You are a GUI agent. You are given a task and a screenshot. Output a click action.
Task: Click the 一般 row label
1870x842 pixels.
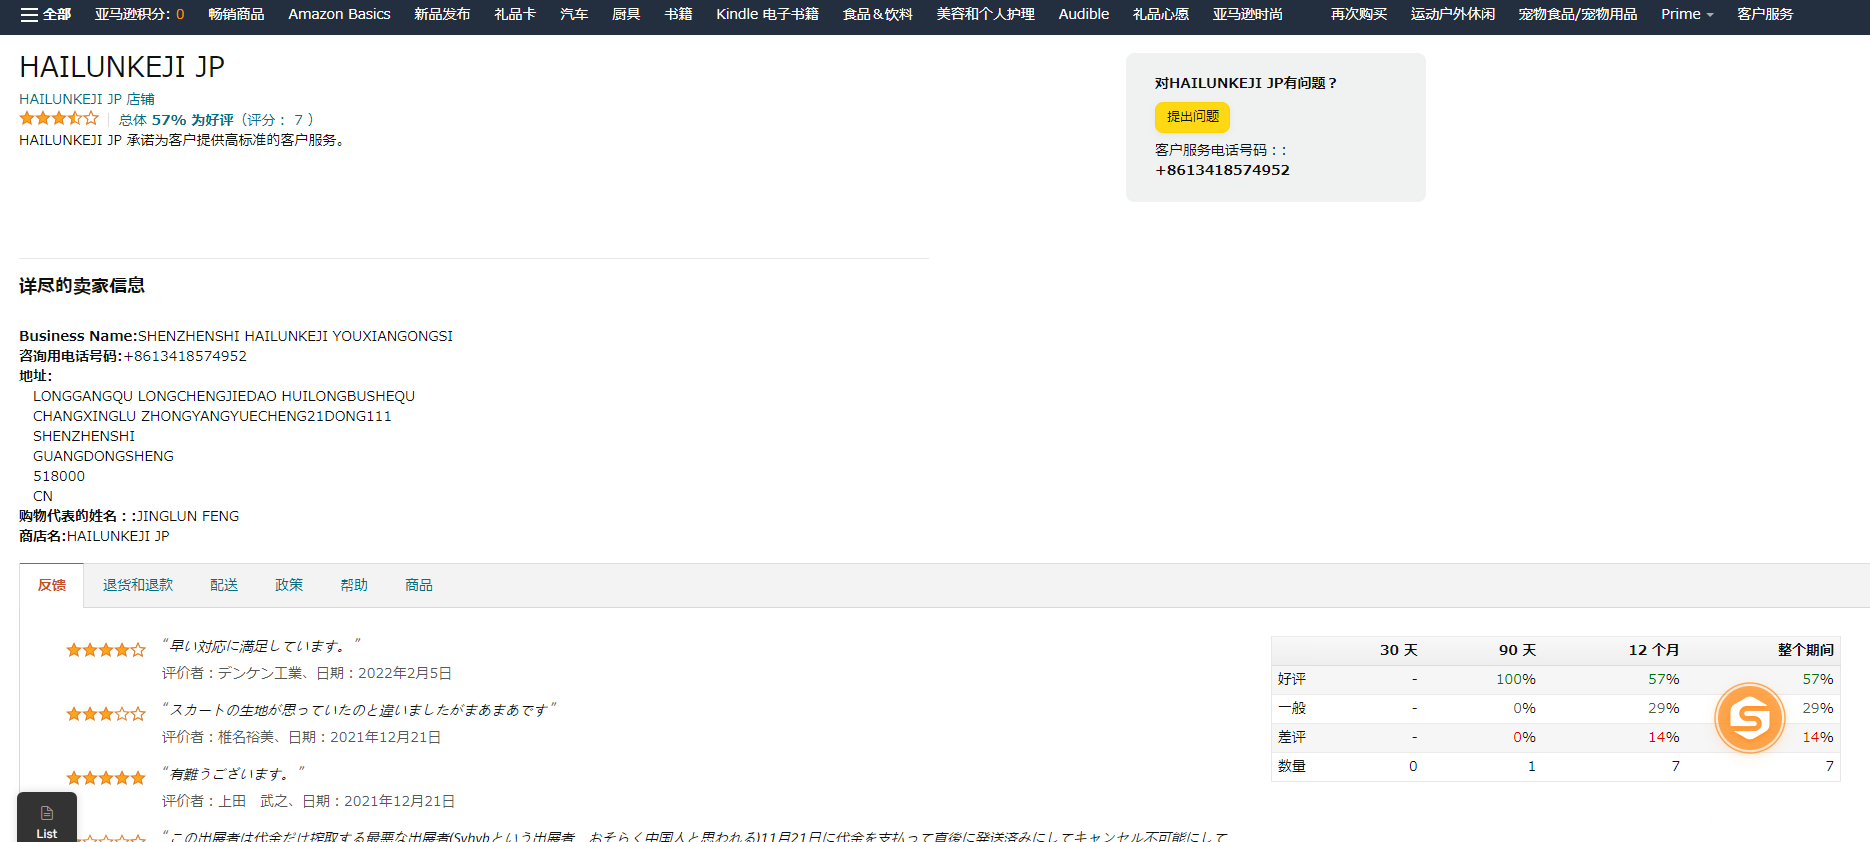(1292, 708)
